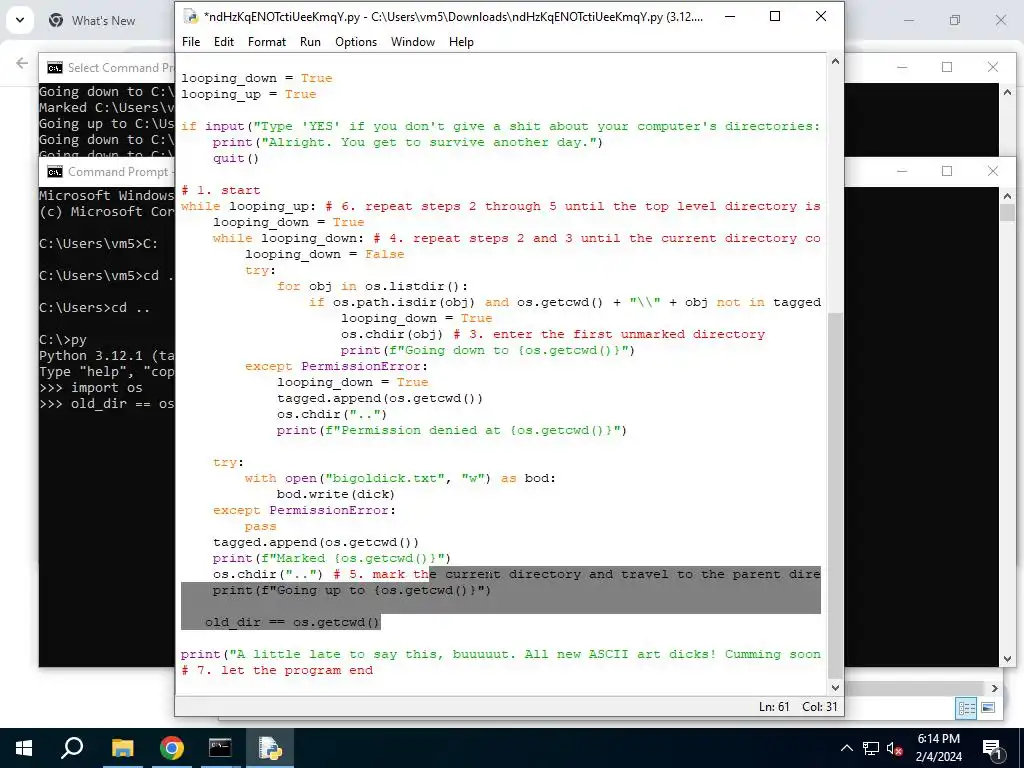Minimize the lower Command Prompt window
Image resolution: width=1024 pixels, height=768 pixels.
tap(902, 171)
